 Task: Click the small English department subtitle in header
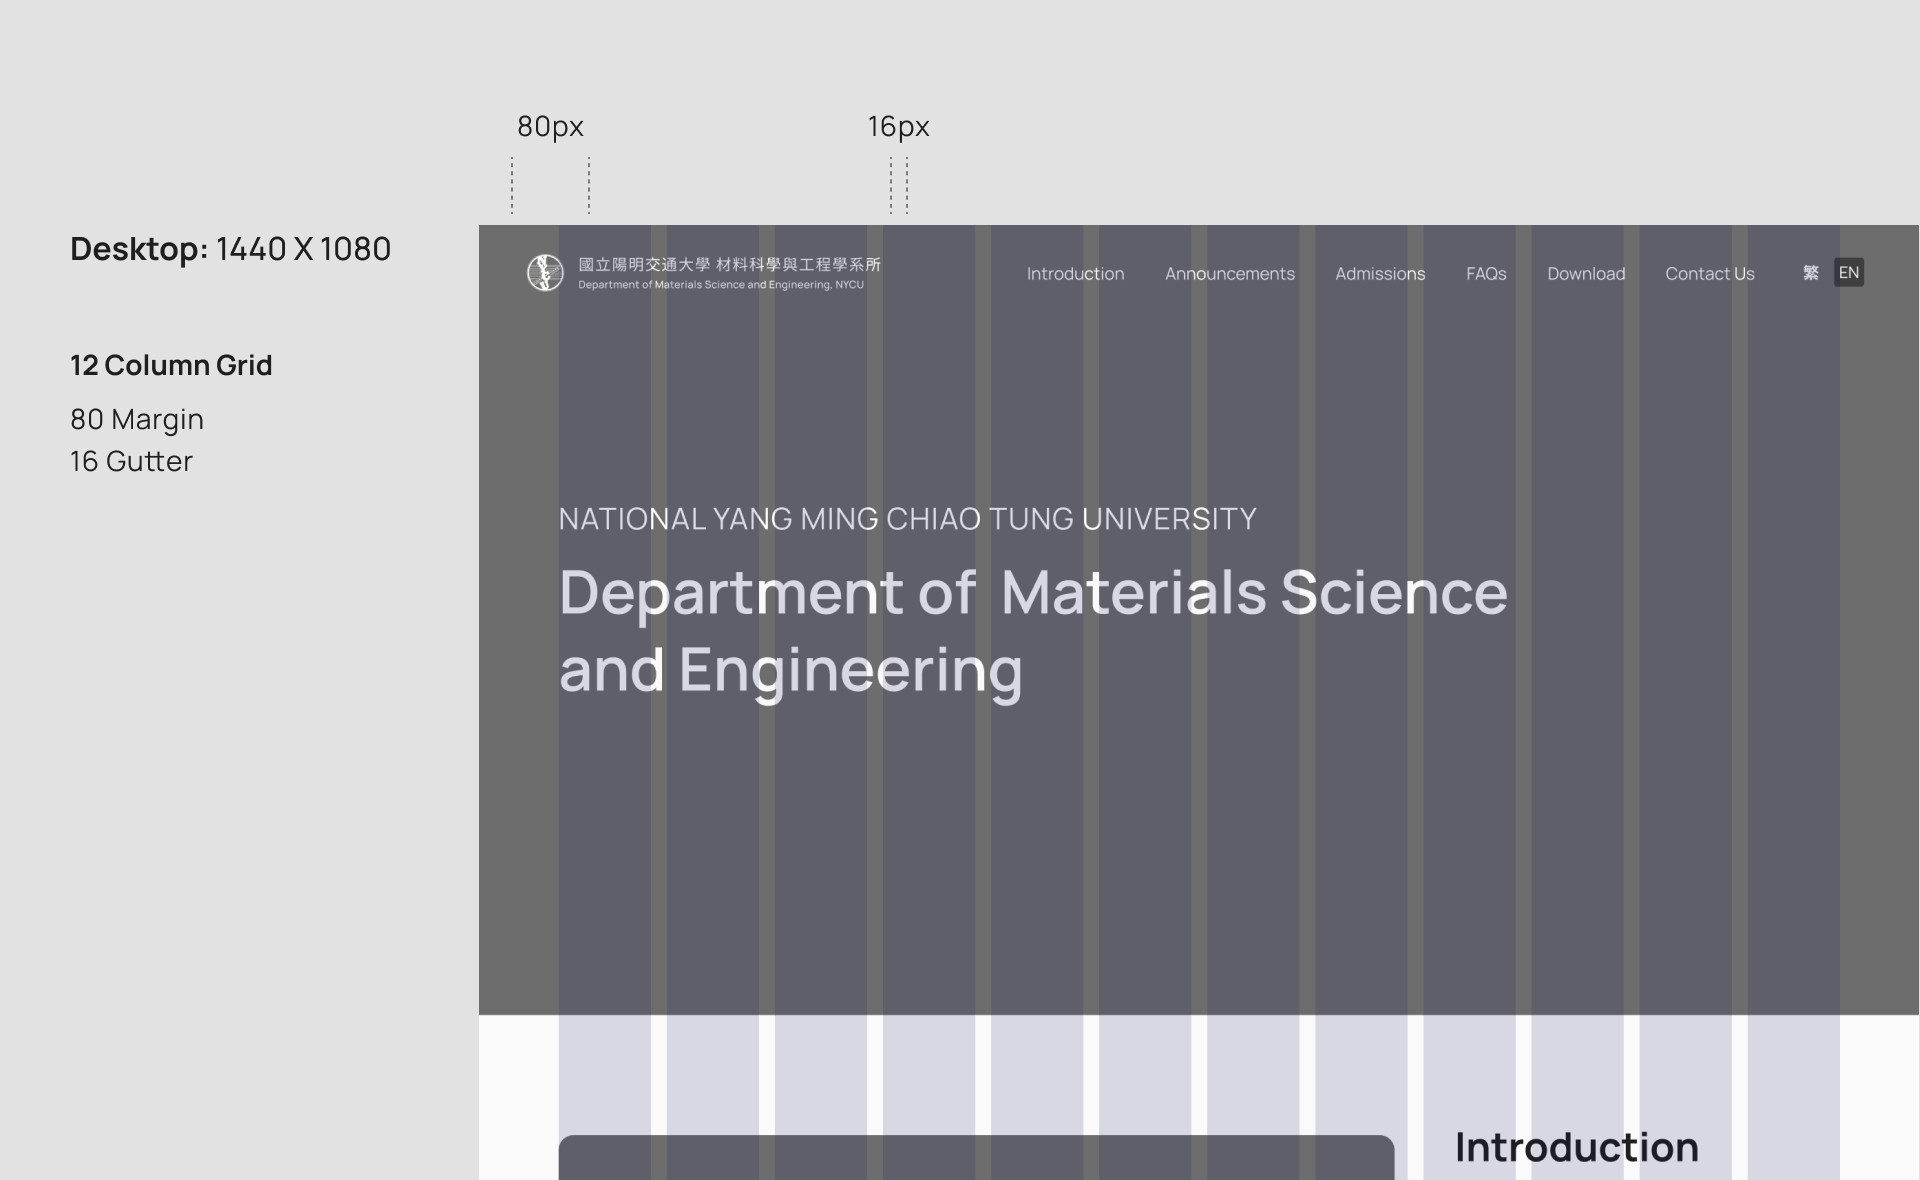720,285
